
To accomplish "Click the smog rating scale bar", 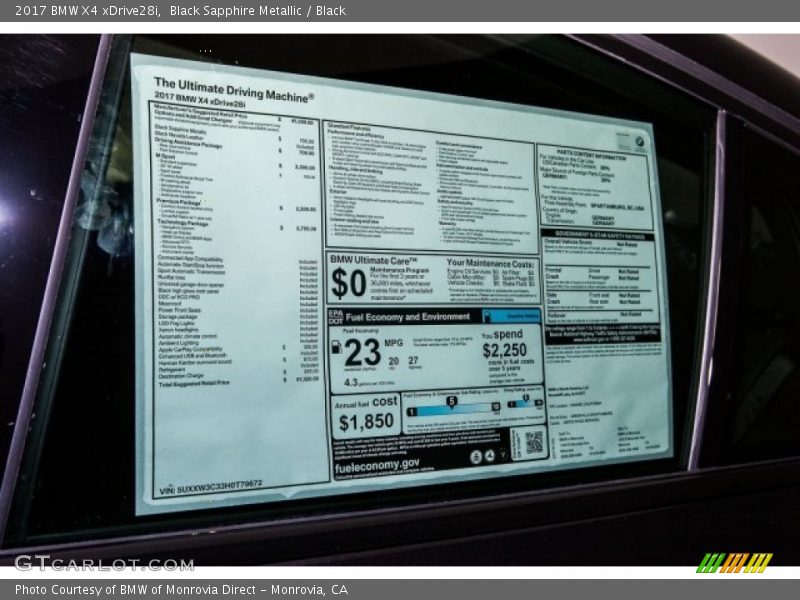I will tap(525, 405).
